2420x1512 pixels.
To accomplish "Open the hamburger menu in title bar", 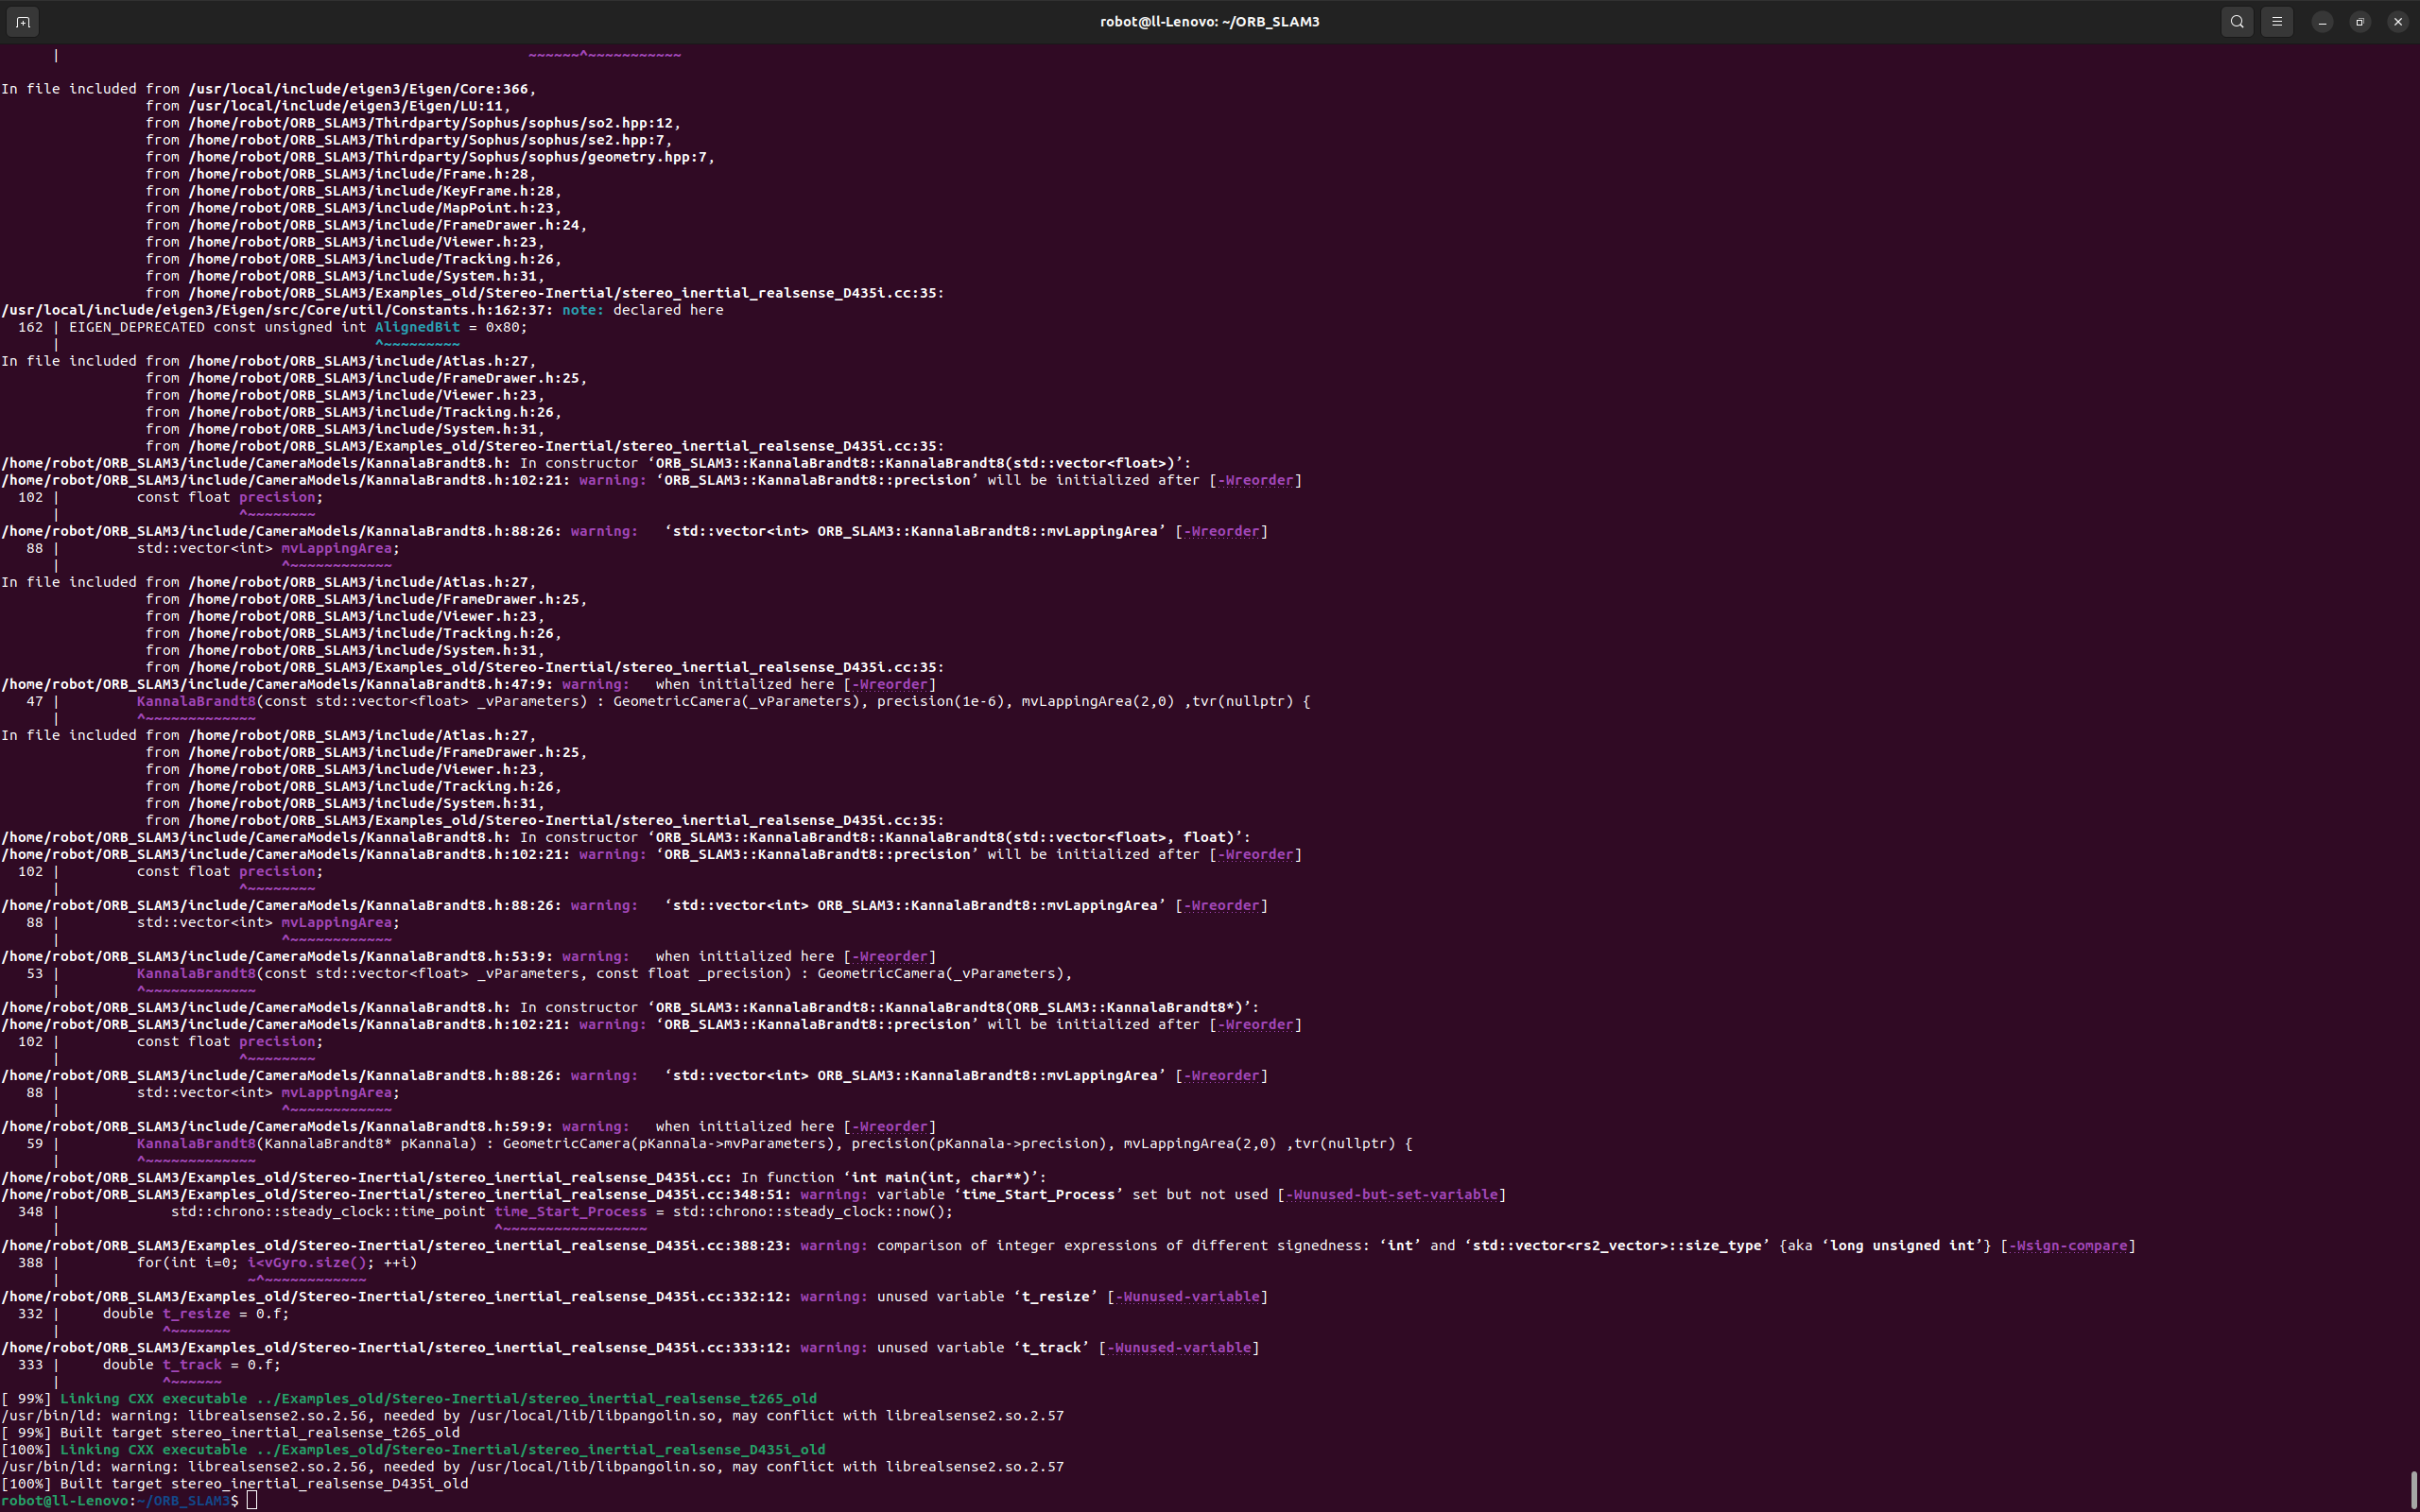I will click(2277, 21).
